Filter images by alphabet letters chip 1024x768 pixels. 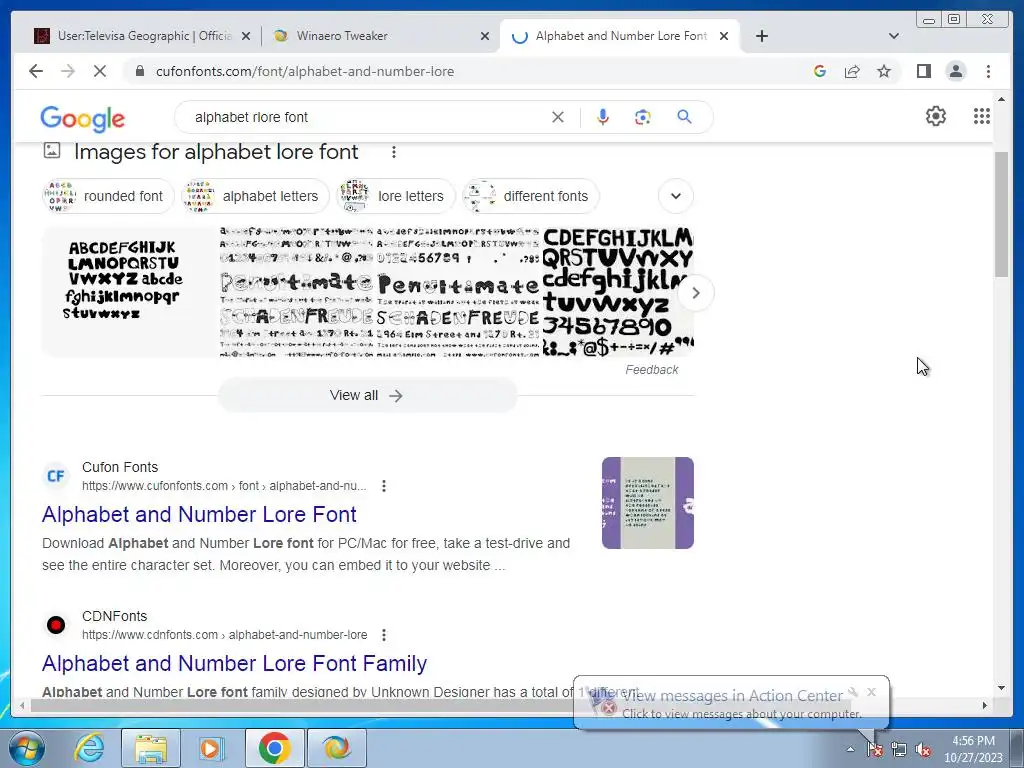(255, 196)
